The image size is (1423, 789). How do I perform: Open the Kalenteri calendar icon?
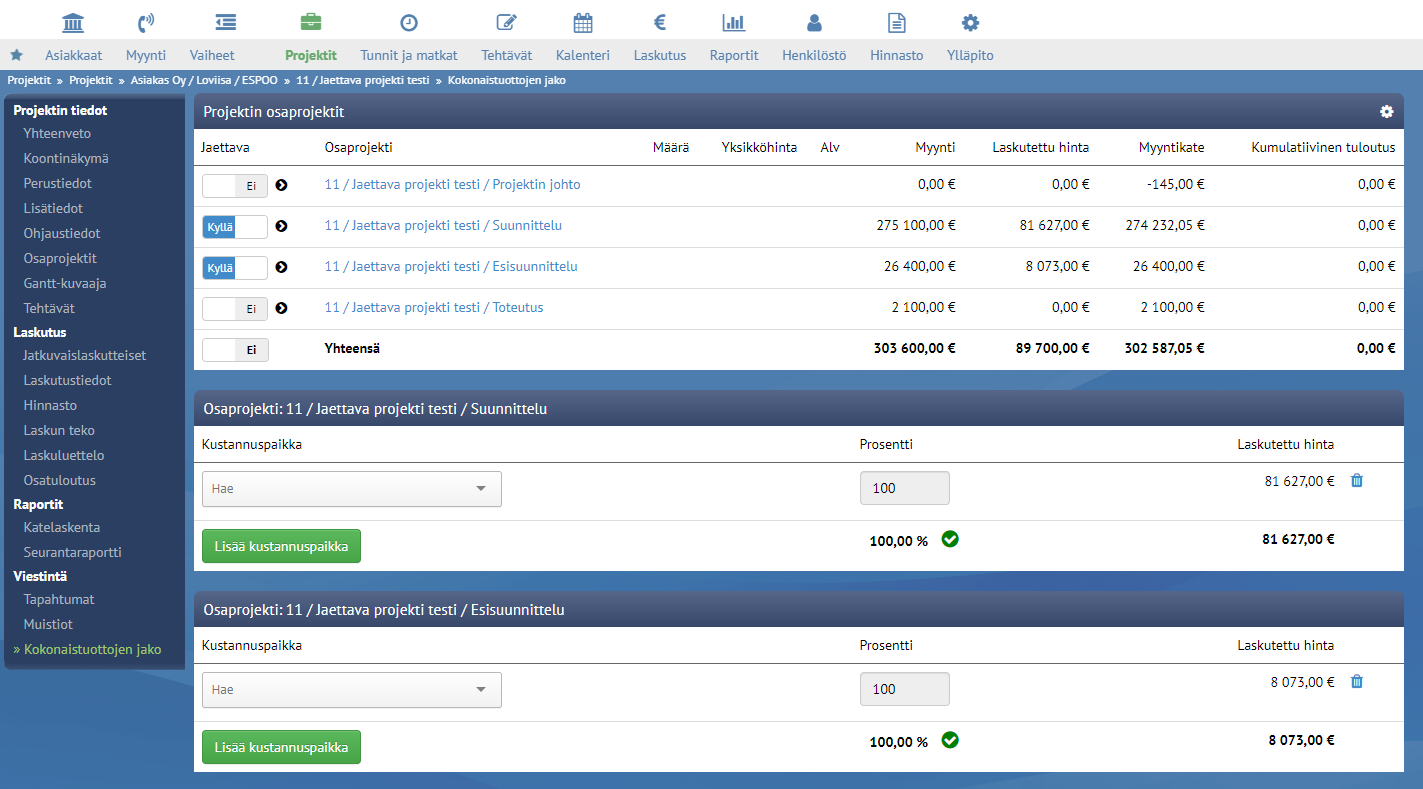pos(583,22)
